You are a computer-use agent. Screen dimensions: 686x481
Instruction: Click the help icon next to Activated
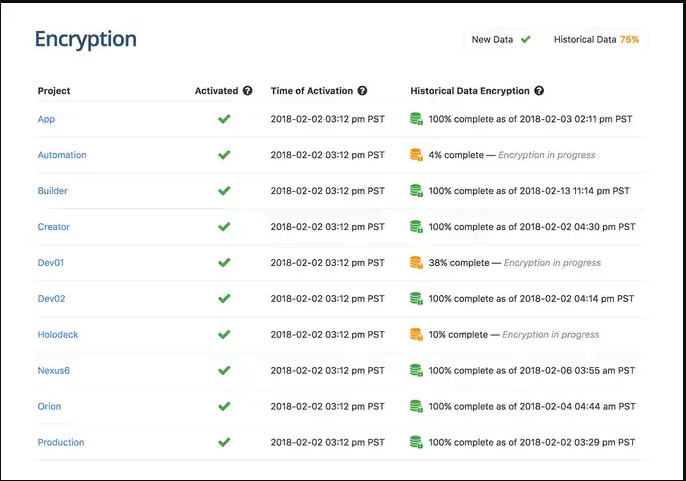tap(247, 91)
